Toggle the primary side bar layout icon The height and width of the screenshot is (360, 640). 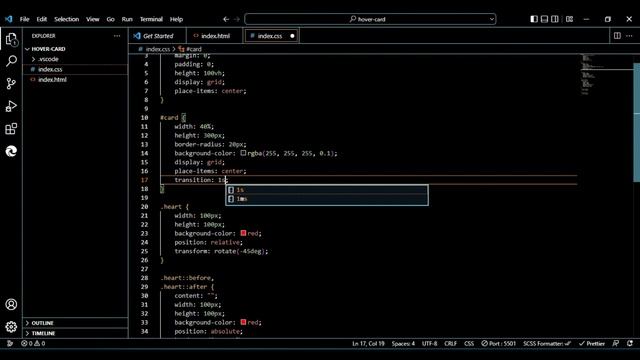534,19
